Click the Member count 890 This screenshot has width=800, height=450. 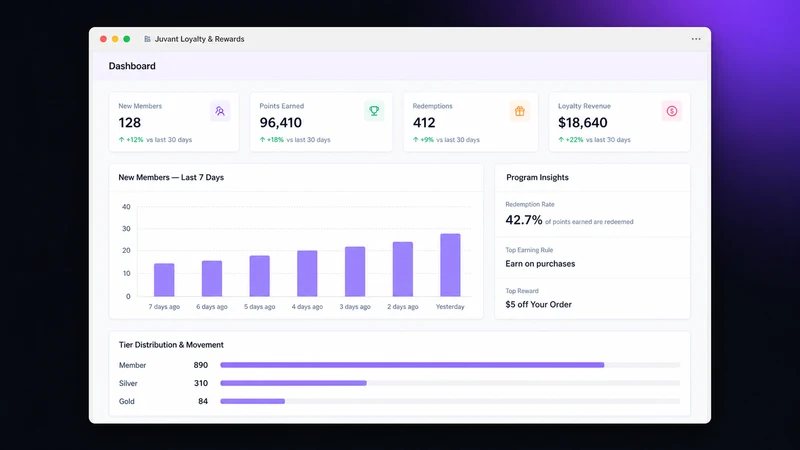pos(201,365)
